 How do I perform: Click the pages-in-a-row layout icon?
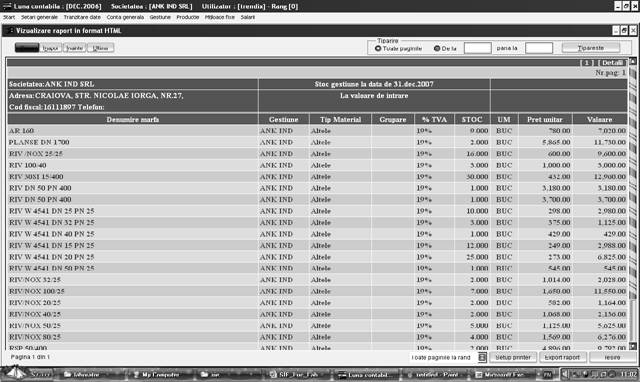pyautogui.click(x=482, y=357)
